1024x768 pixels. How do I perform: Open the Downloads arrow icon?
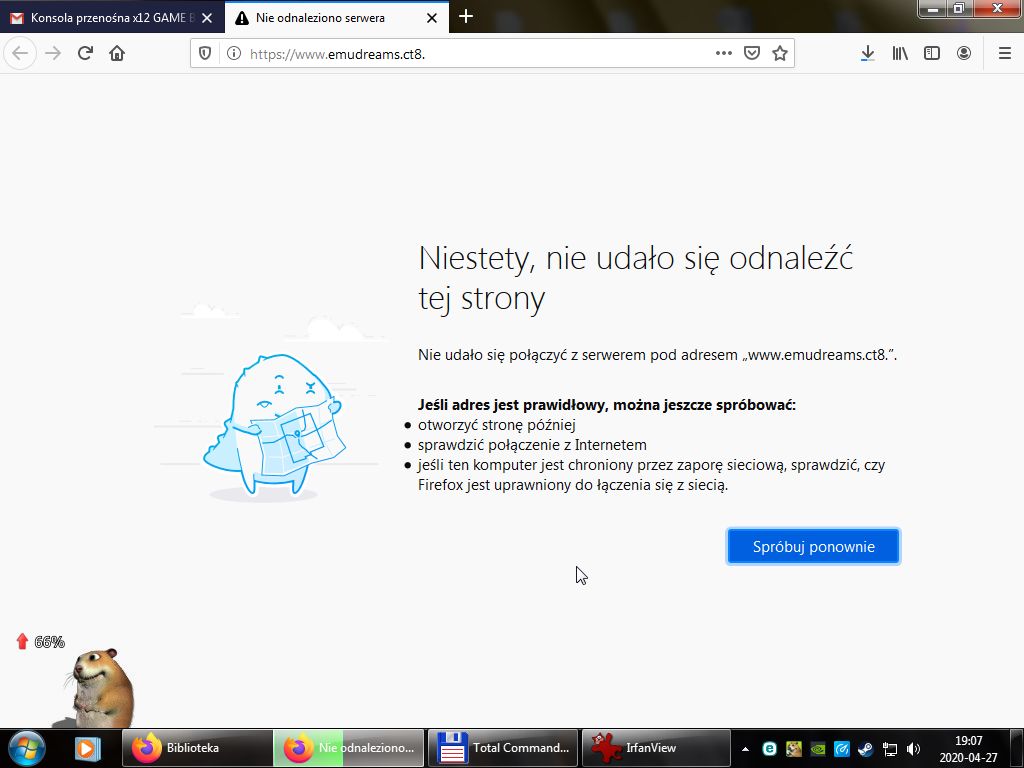point(867,54)
